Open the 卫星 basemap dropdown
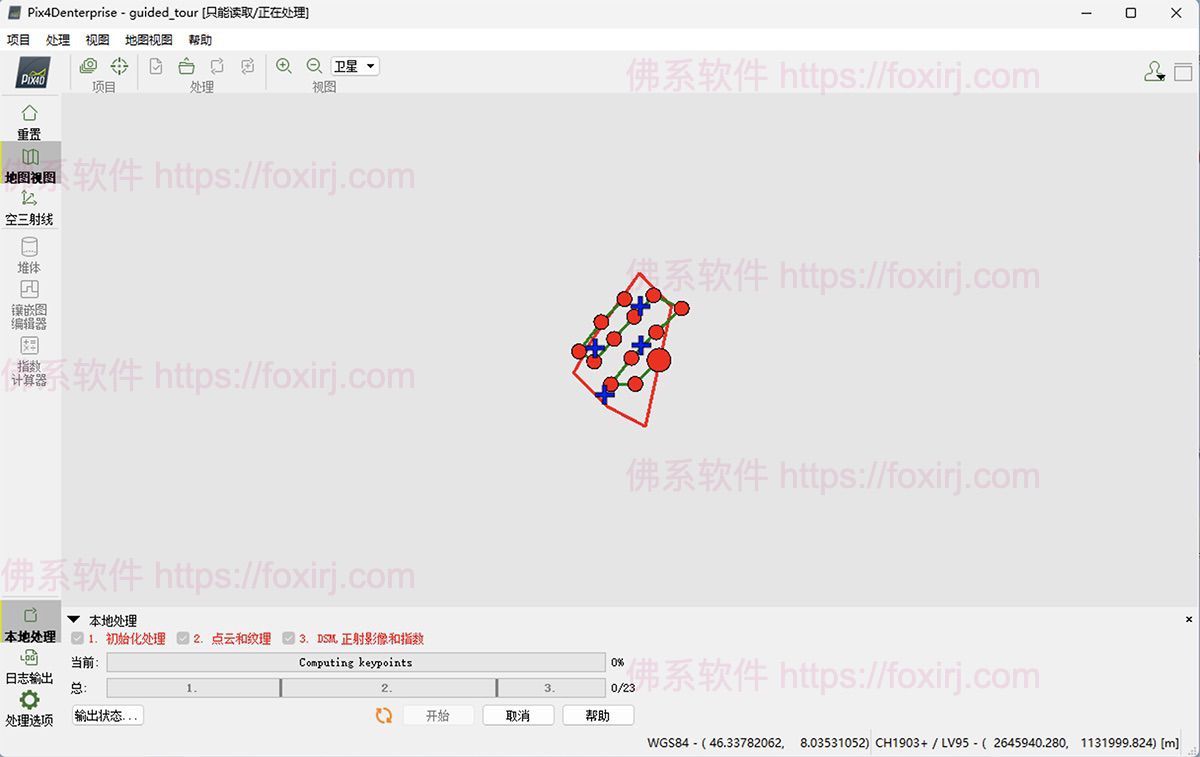This screenshot has width=1200, height=757. coord(355,66)
